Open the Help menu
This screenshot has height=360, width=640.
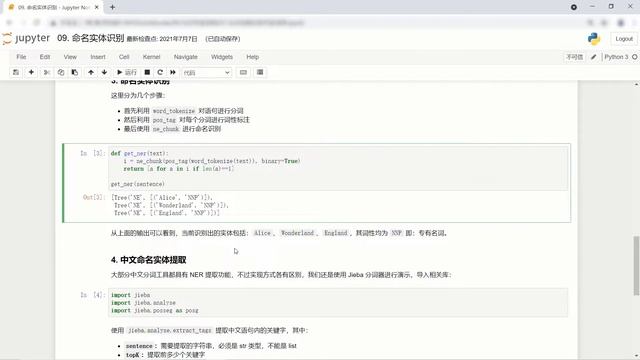pos(253,57)
